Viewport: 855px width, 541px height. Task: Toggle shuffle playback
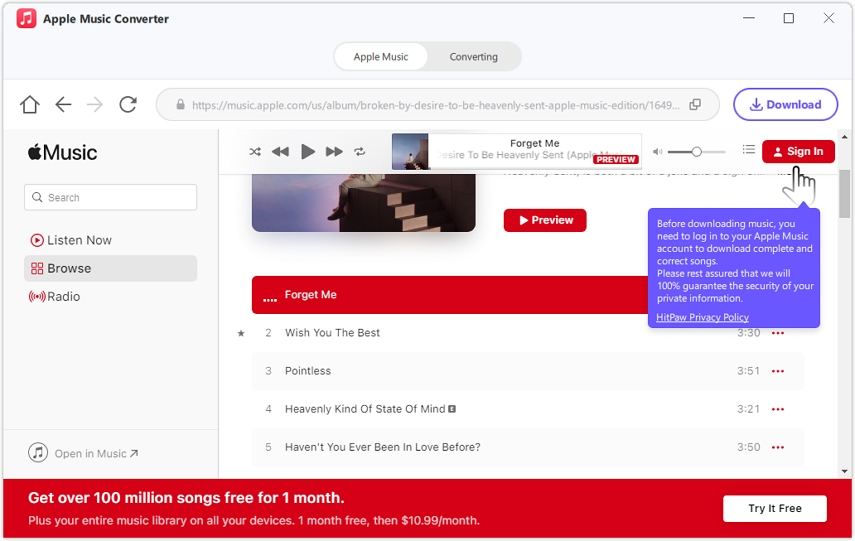pyautogui.click(x=255, y=152)
